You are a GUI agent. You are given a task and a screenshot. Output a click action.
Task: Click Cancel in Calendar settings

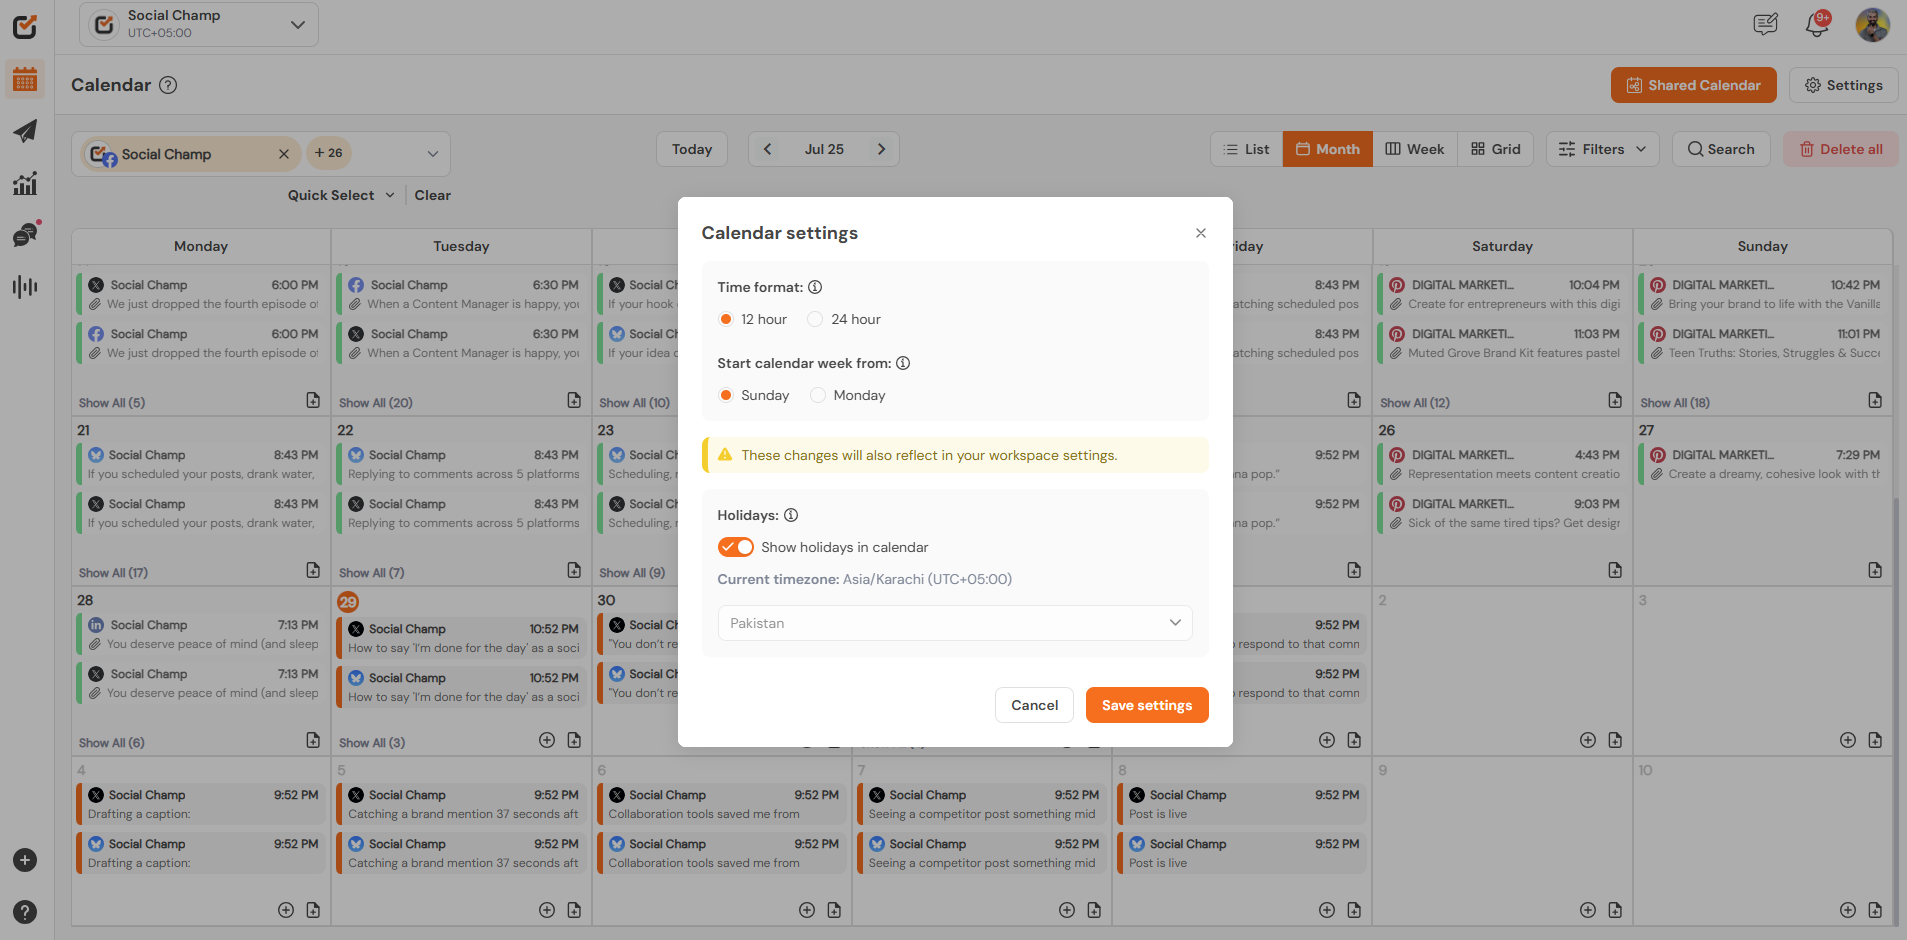pyautogui.click(x=1034, y=705)
